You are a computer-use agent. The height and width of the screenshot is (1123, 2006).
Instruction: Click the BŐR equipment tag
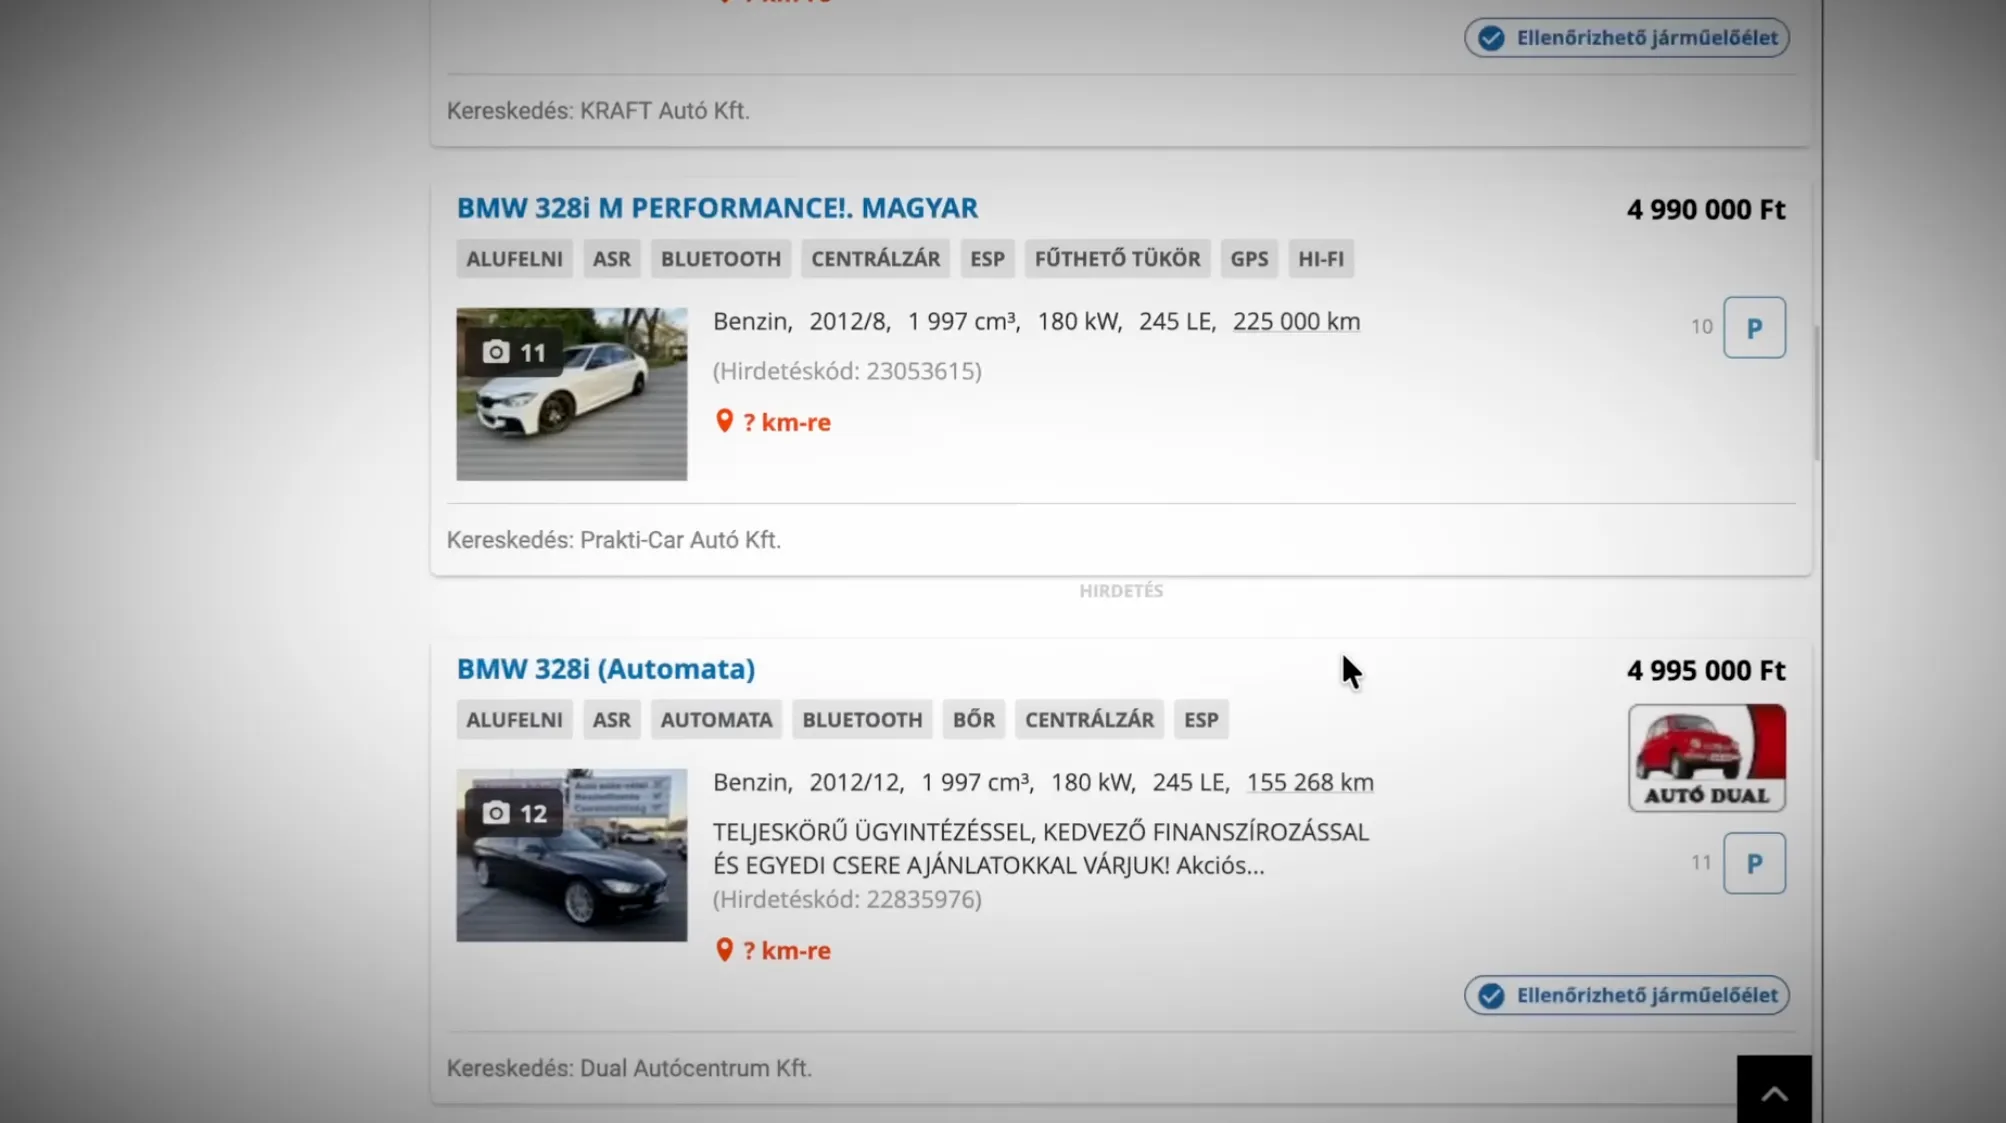[x=974, y=720]
